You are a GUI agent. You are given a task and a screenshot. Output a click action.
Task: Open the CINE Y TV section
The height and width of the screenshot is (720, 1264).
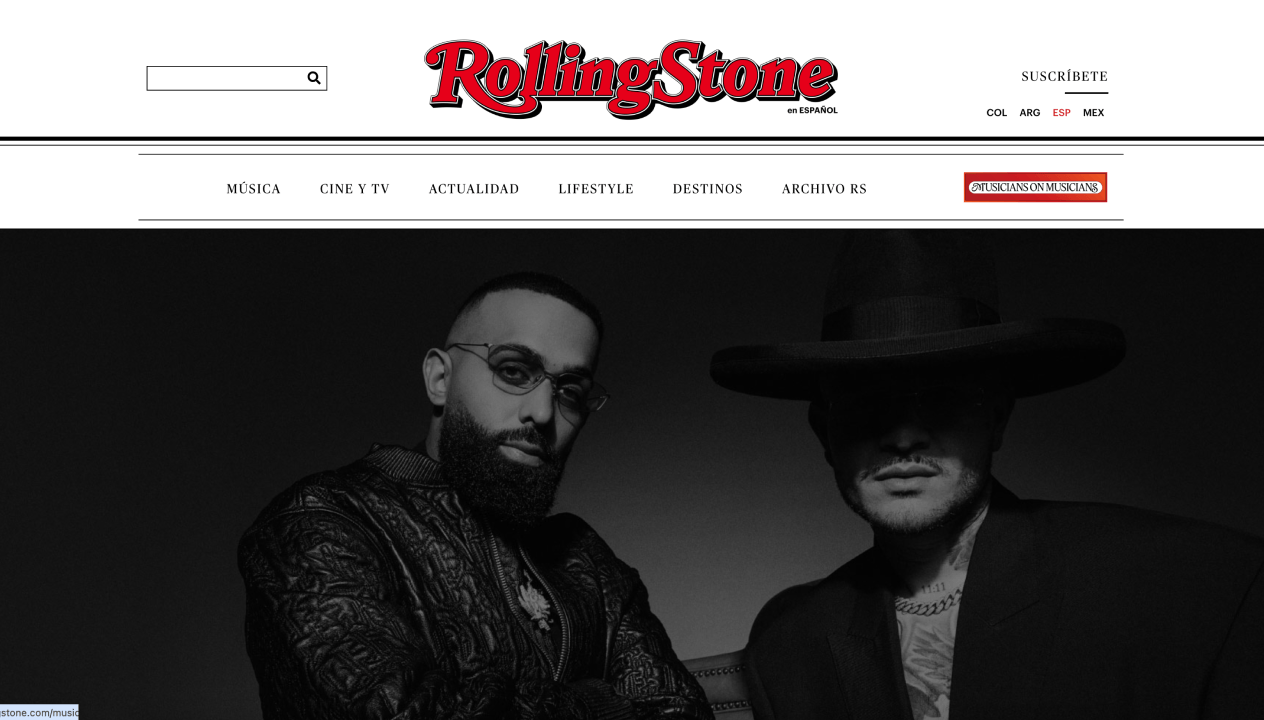[355, 189]
